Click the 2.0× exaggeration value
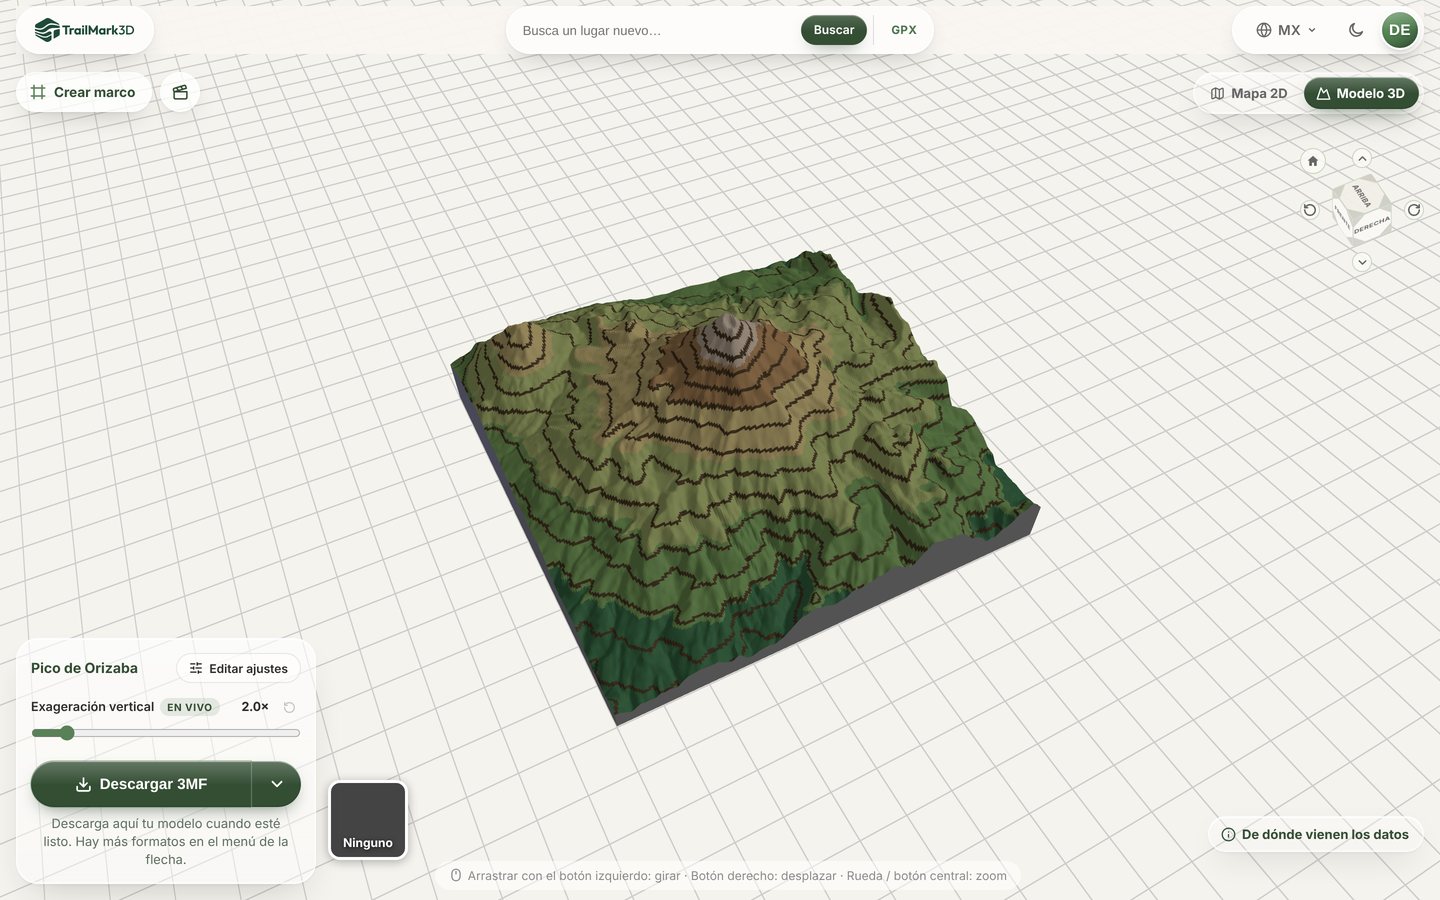Screen dimensions: 1440x900 click(x=255, y=706)
